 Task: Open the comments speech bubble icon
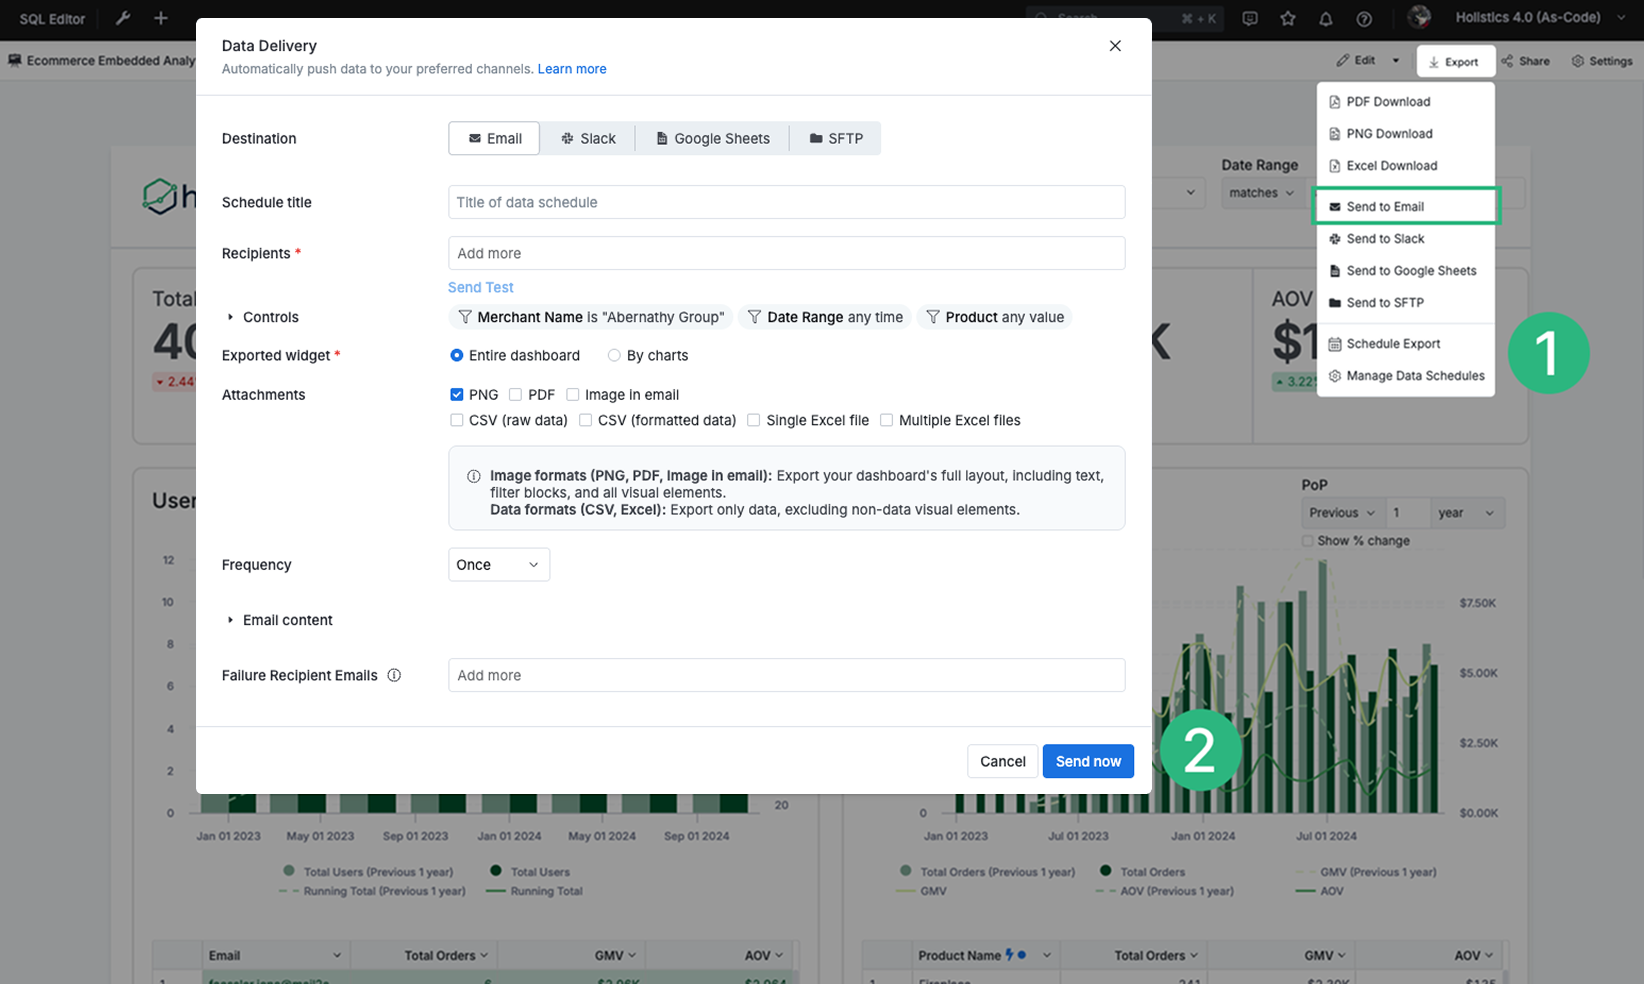click(x=1250, y=18)
